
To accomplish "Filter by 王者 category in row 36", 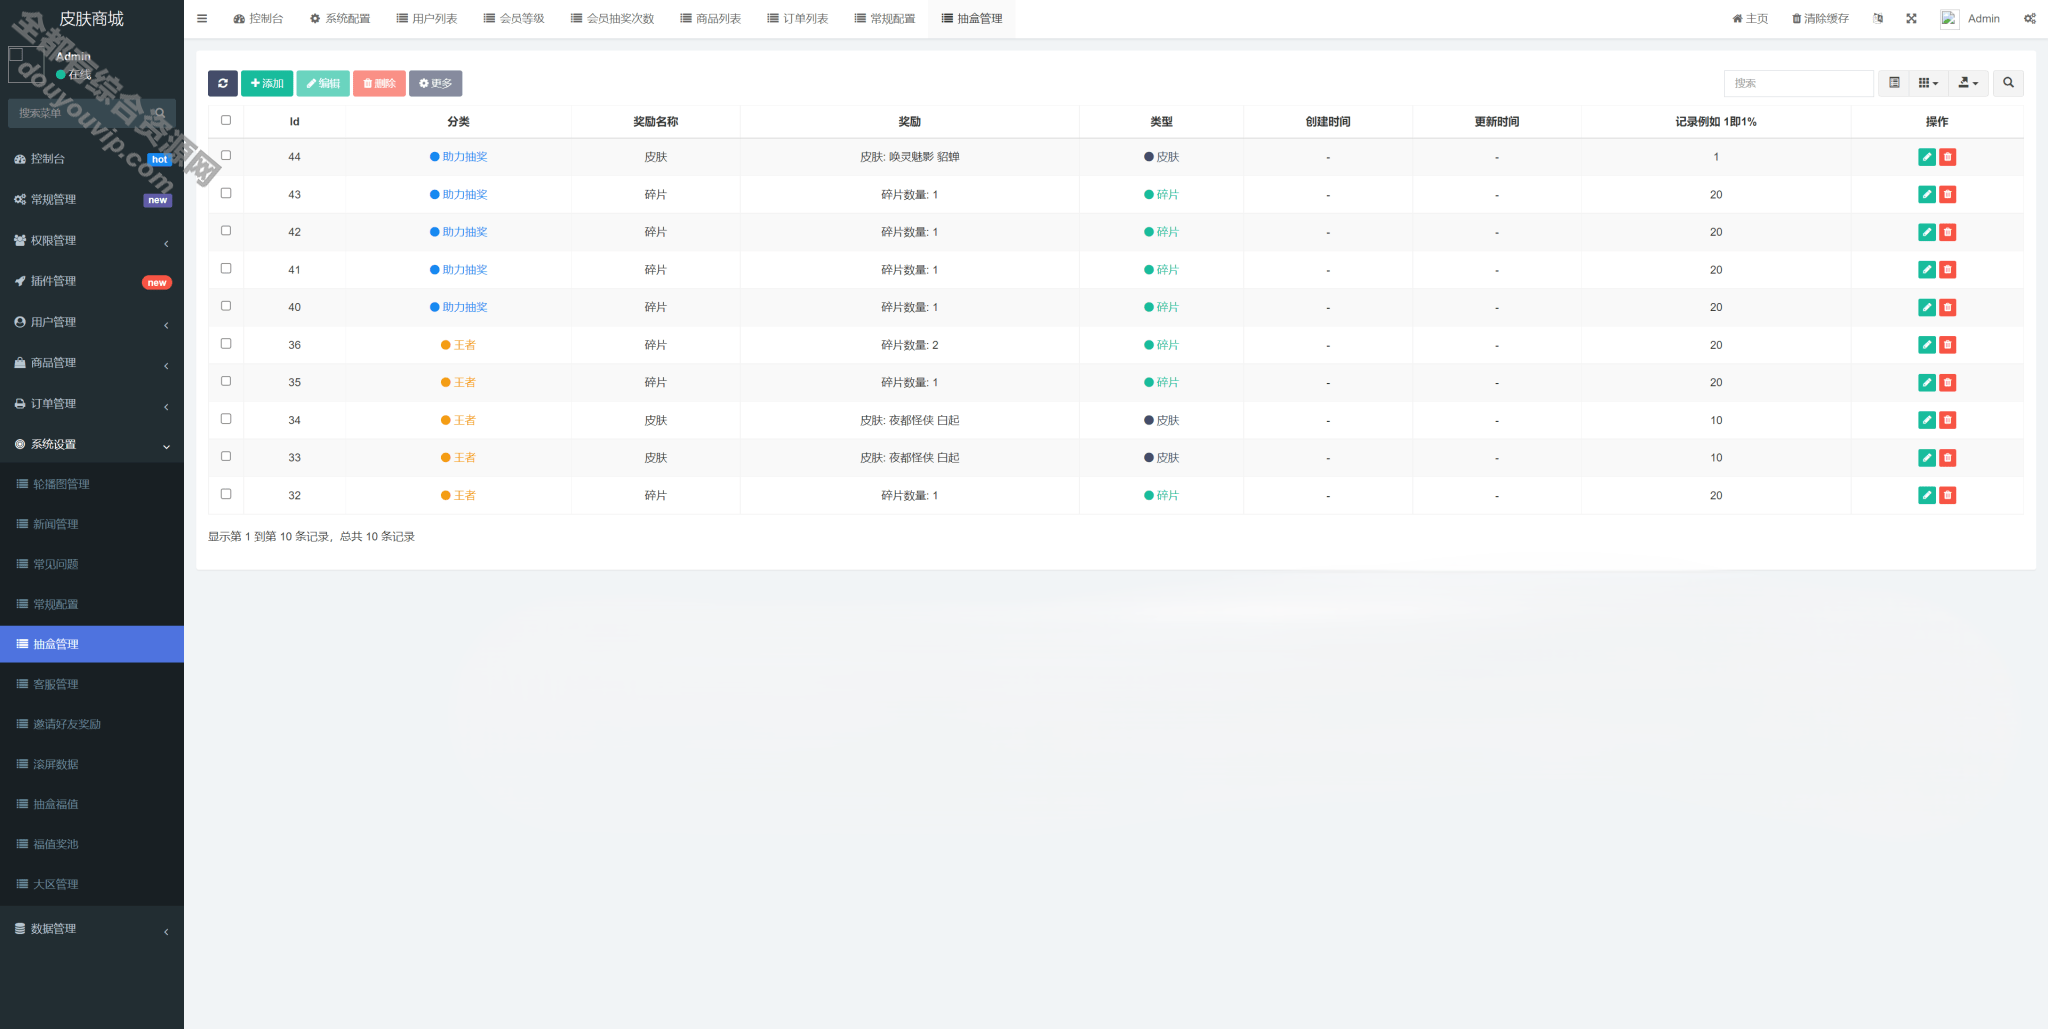I will pyautogui.click(x=459, y=345).
